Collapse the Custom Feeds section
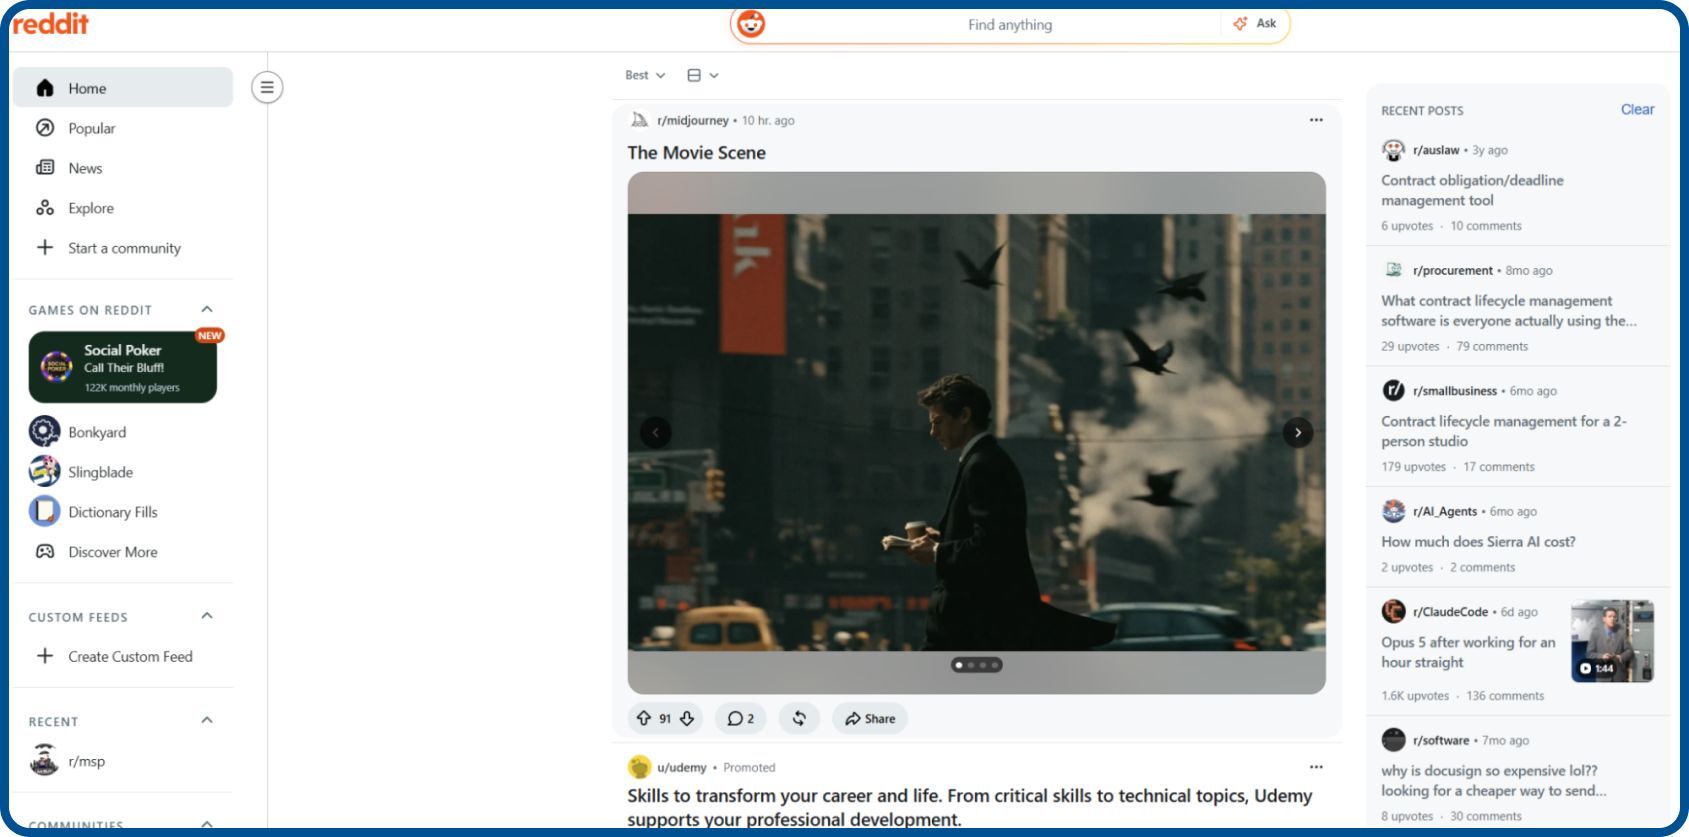The height and width of the screenshot is (837, 1689). click(207, 616)
